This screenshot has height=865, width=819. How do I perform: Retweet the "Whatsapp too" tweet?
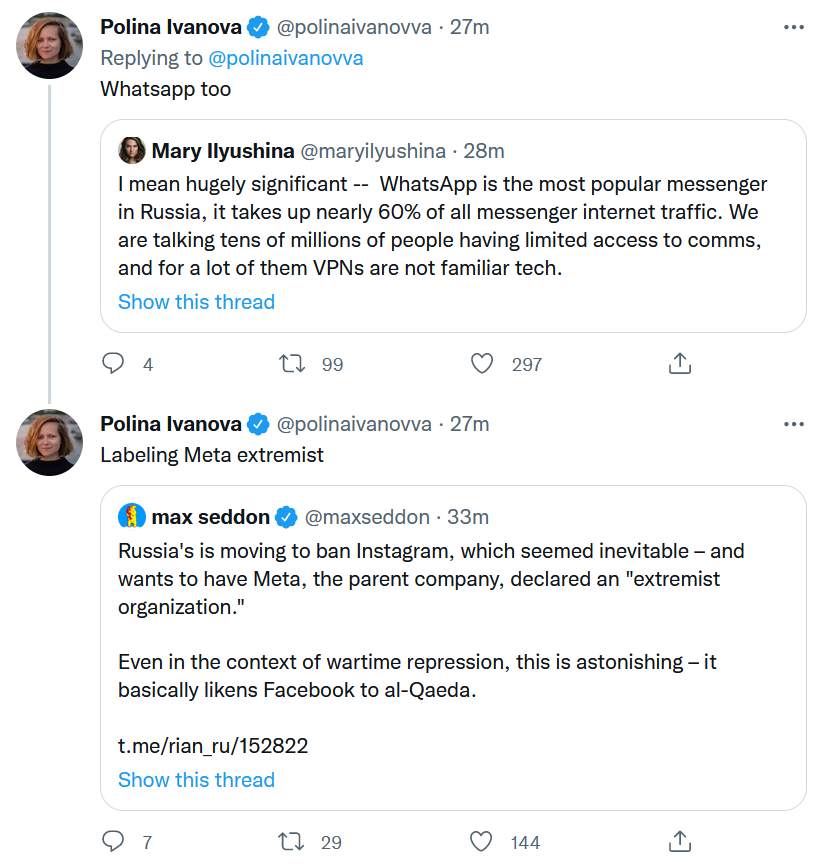292,364
